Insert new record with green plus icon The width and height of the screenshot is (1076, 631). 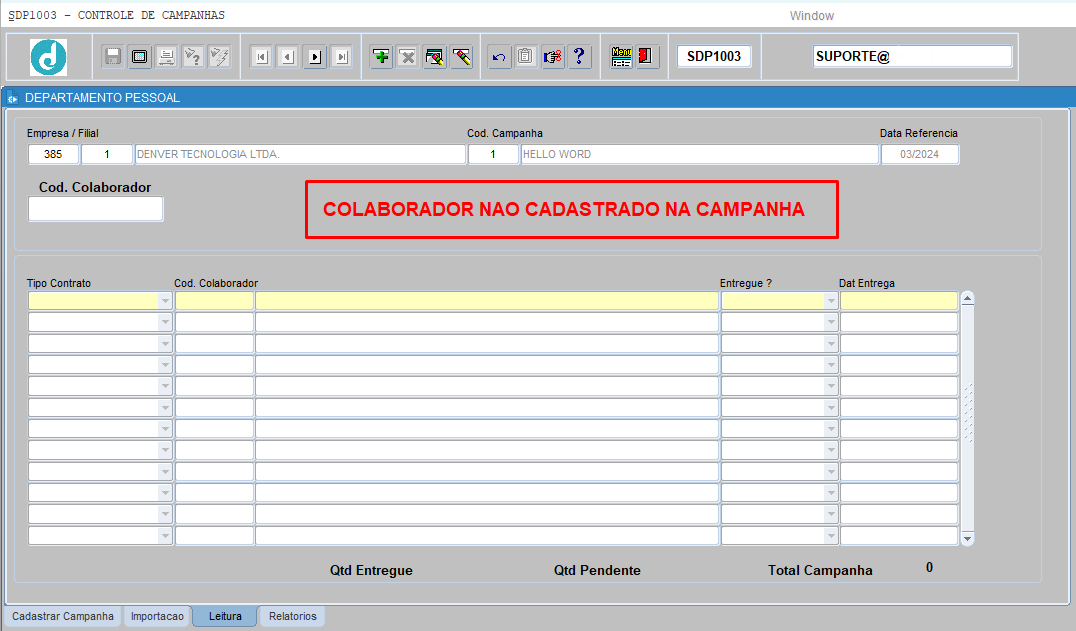tap(381, 57)
